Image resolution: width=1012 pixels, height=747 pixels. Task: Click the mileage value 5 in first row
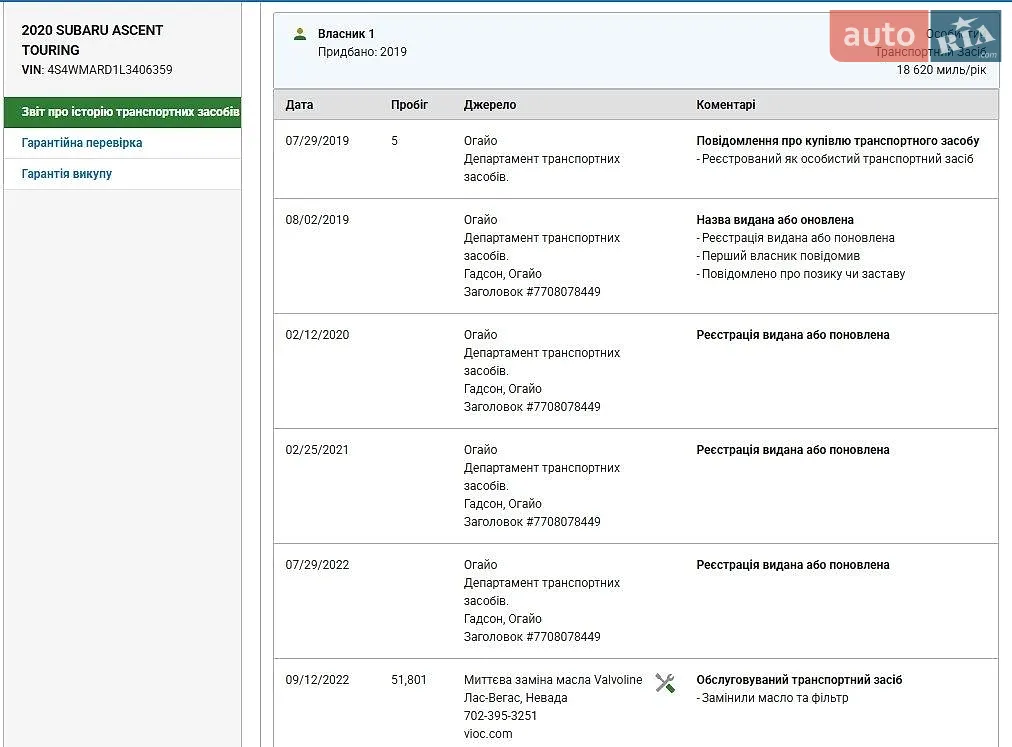[394, 141]
